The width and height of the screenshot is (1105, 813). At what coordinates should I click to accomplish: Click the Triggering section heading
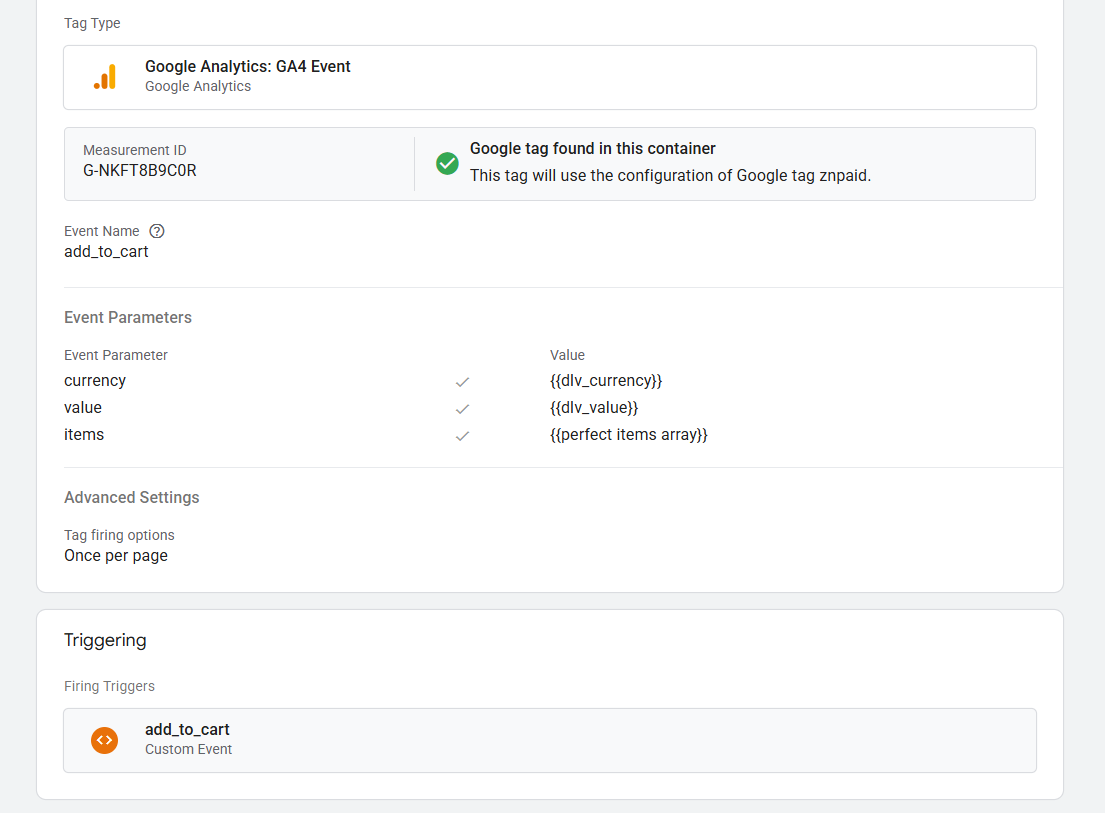coord(105,640)
